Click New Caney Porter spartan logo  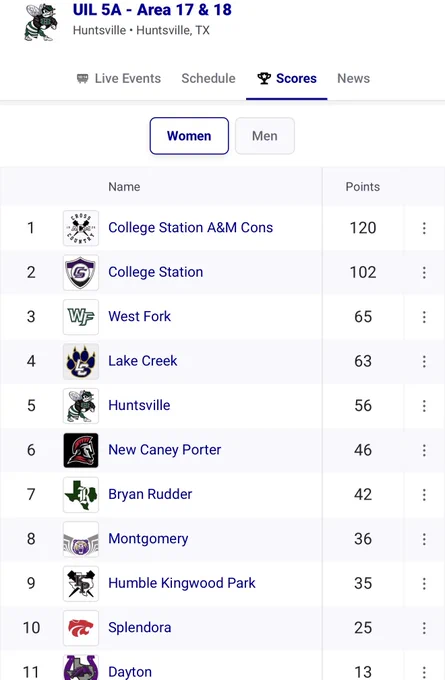pos(81,450)
